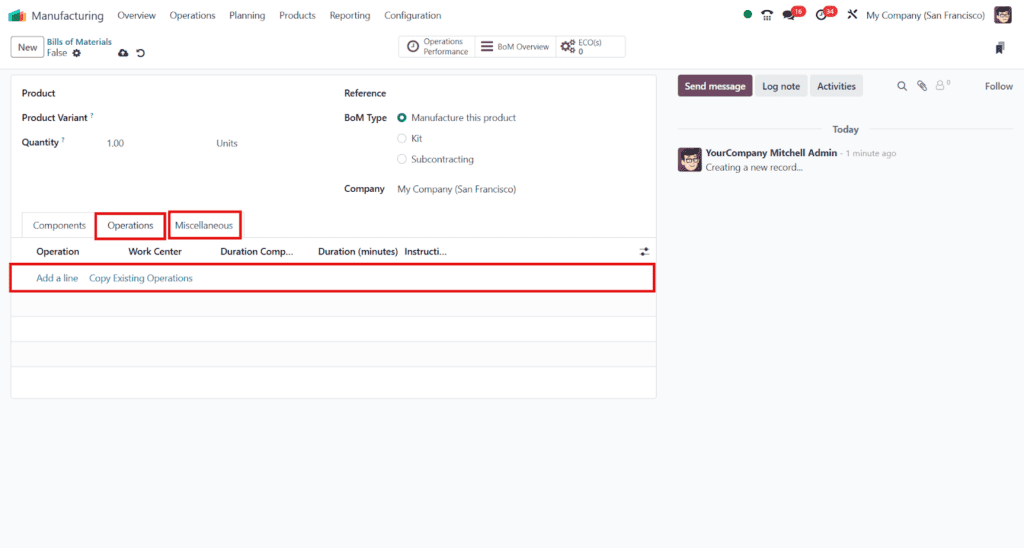Open the Products menu
Screen dimensions: 1024x548
(x=297, y=15)
